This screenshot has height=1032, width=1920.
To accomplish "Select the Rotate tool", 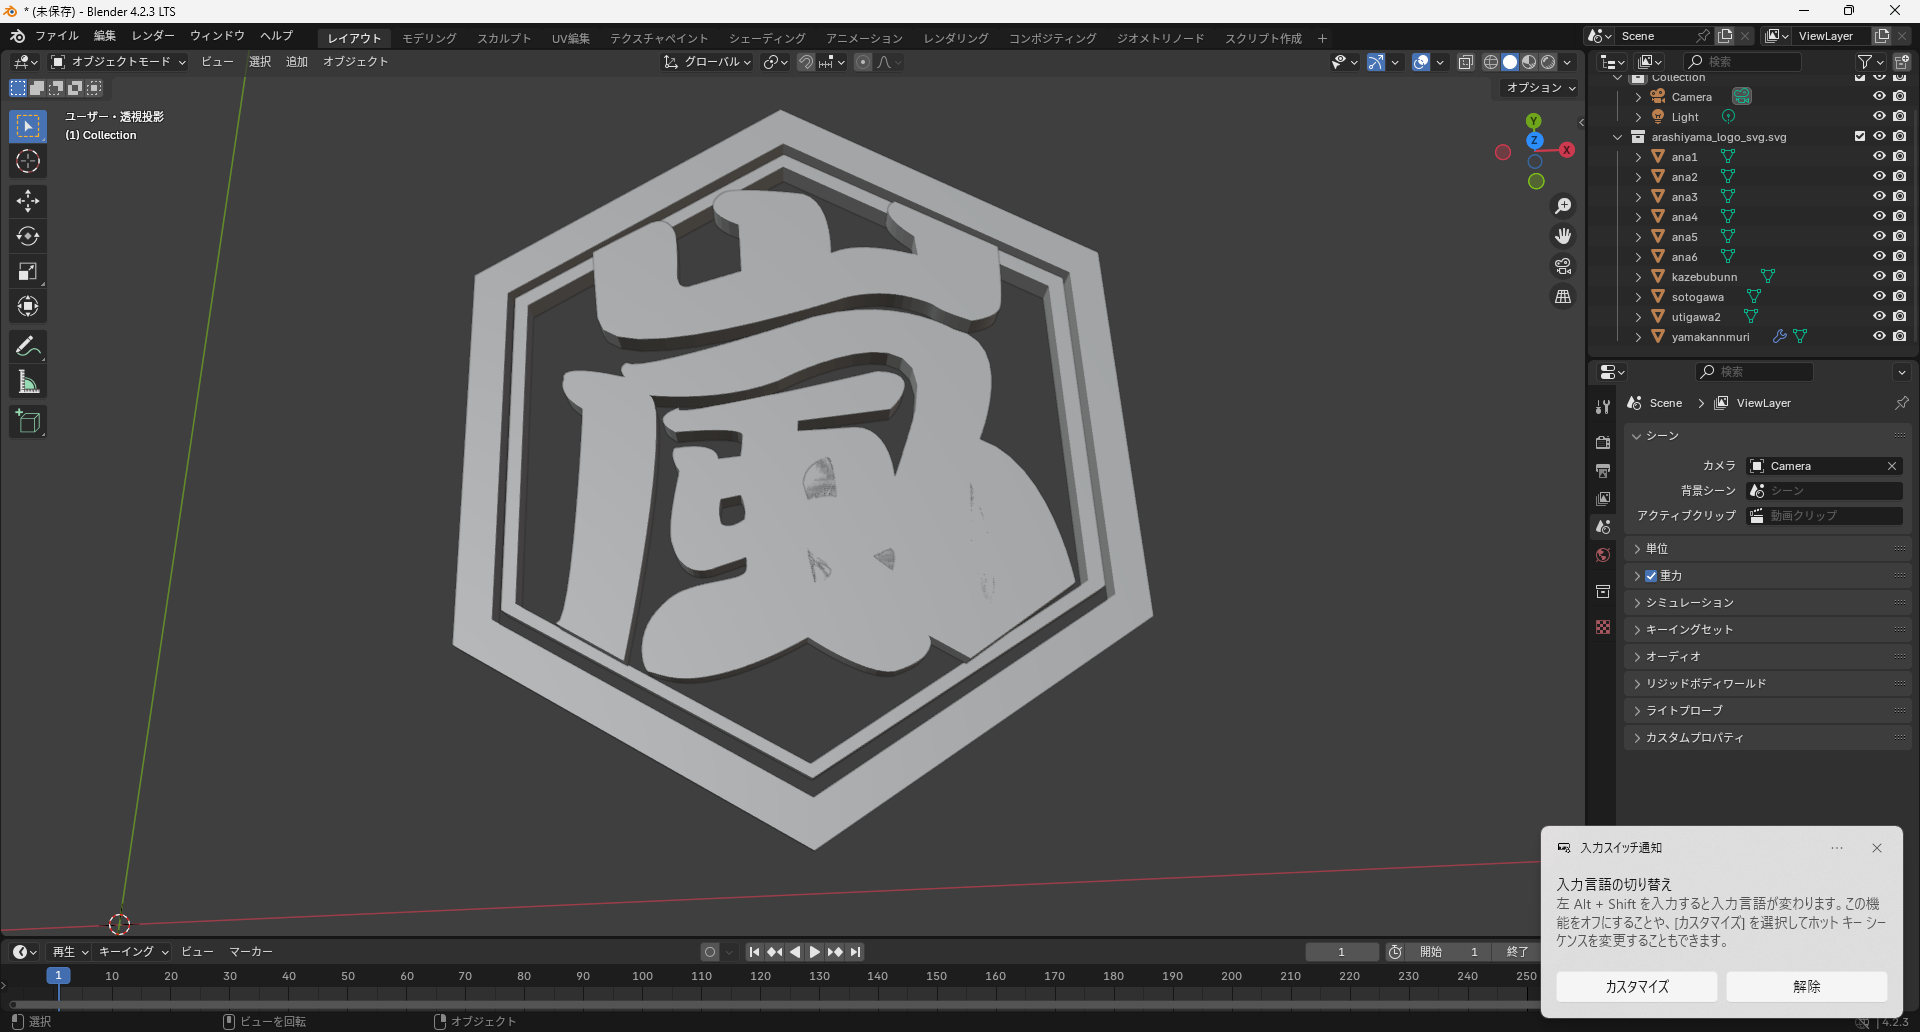I will pos(28,236).
